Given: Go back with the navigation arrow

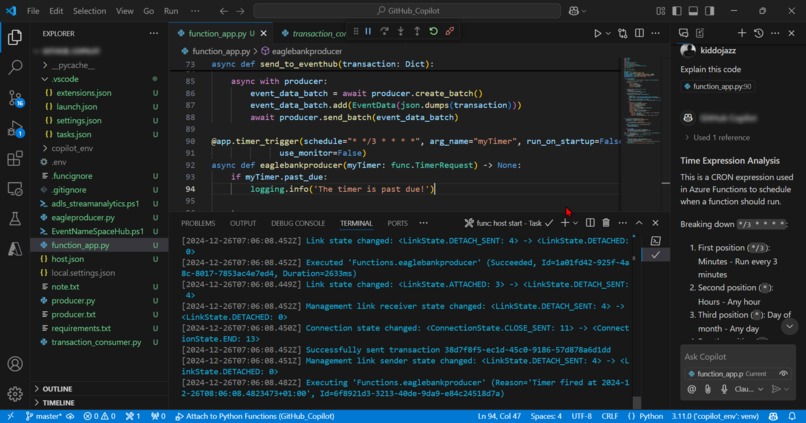Looking at the screenshot, I should [x=224, y=11].
